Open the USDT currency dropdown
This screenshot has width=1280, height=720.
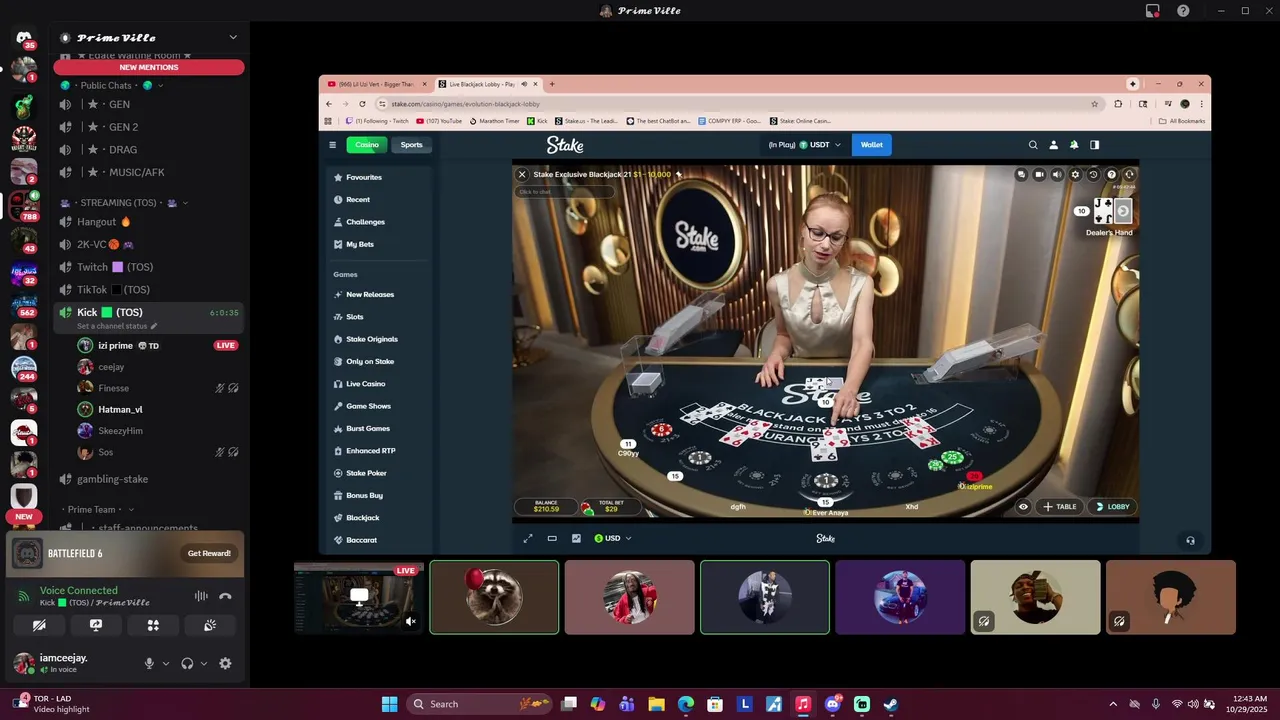coord(805,145)
